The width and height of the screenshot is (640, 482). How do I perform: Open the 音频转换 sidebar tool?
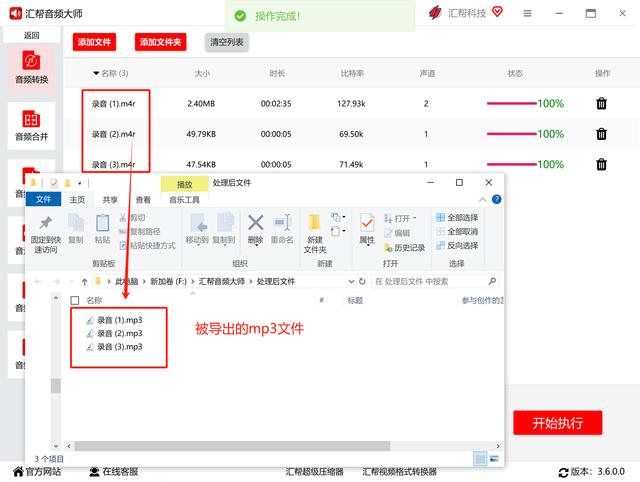(31, 68)
